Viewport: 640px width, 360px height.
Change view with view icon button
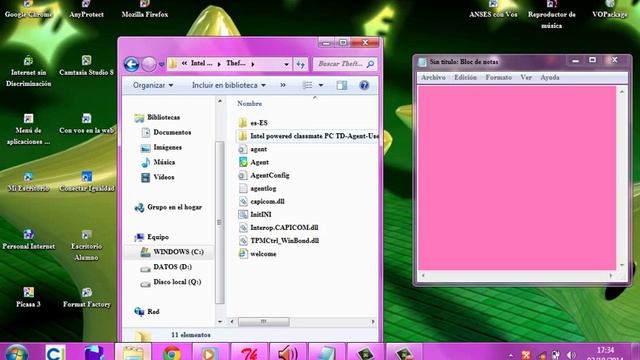pos(307,85)
